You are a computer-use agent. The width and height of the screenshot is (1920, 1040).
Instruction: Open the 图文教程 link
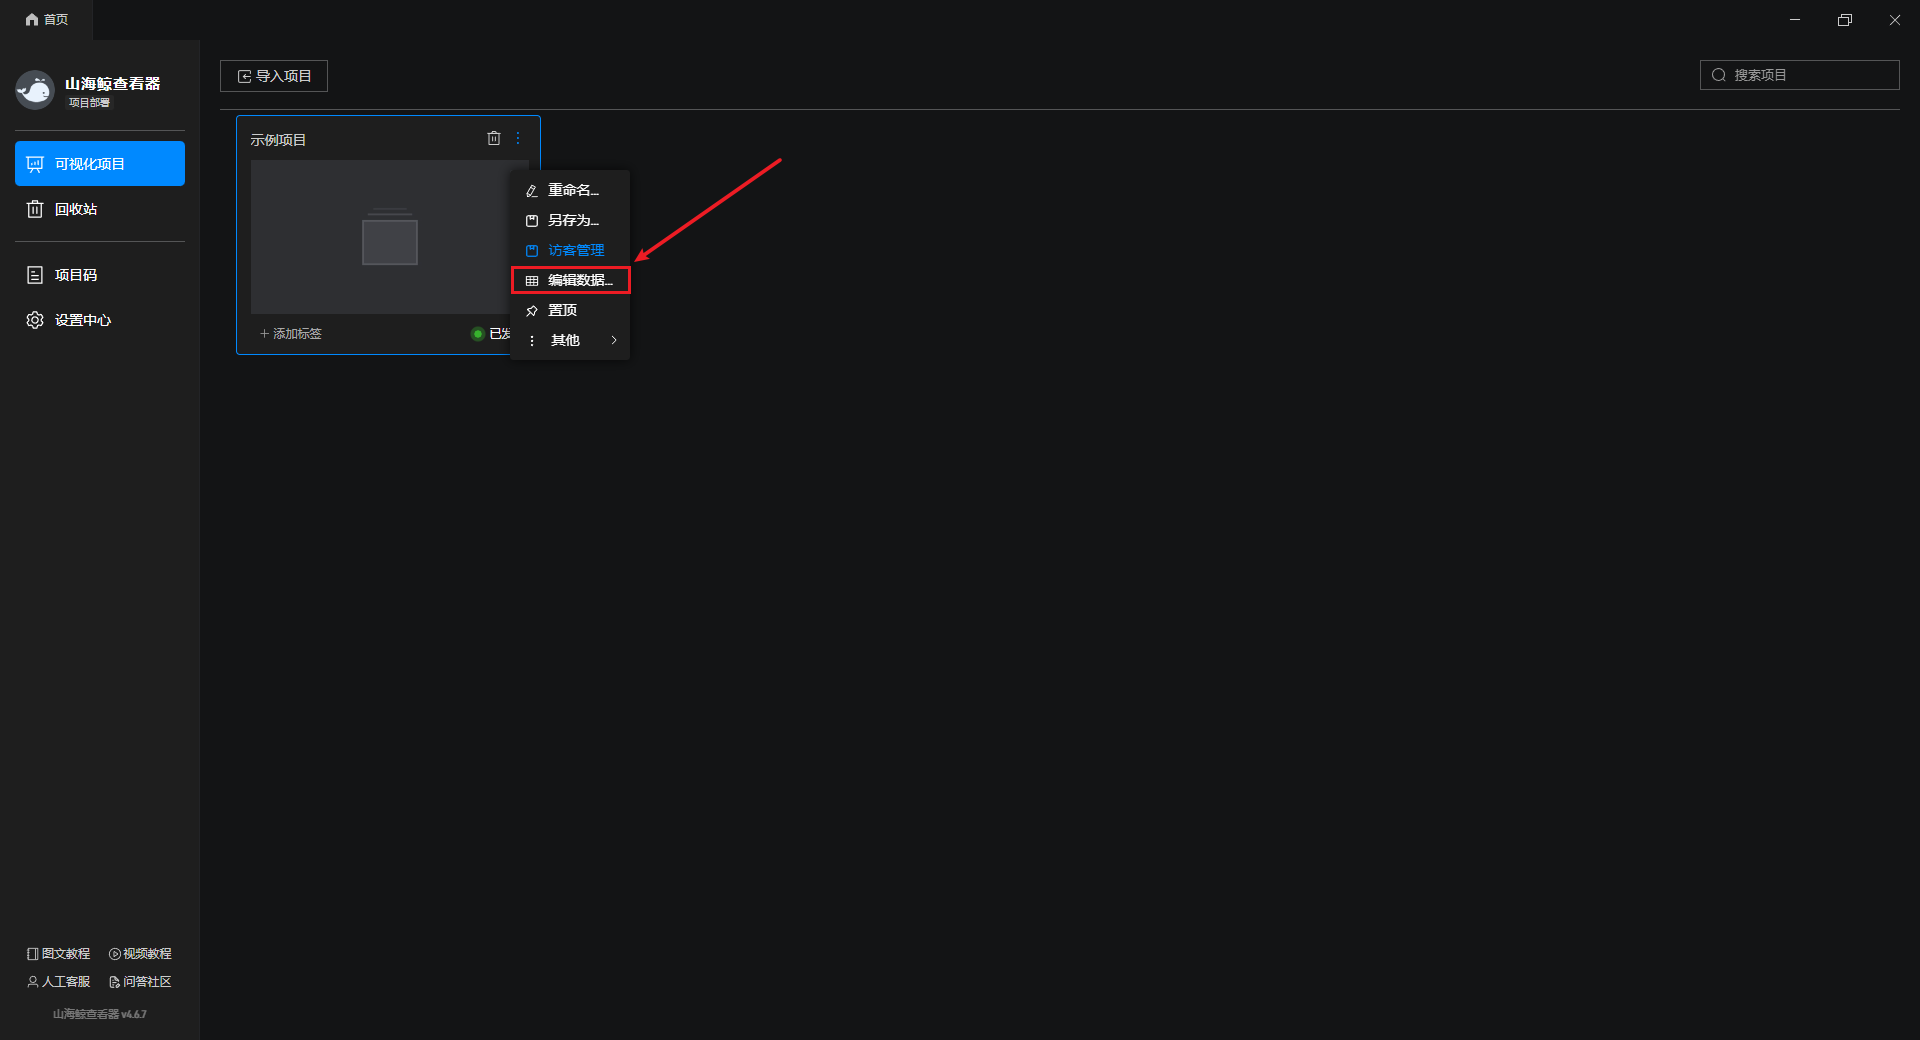(59, 954)
